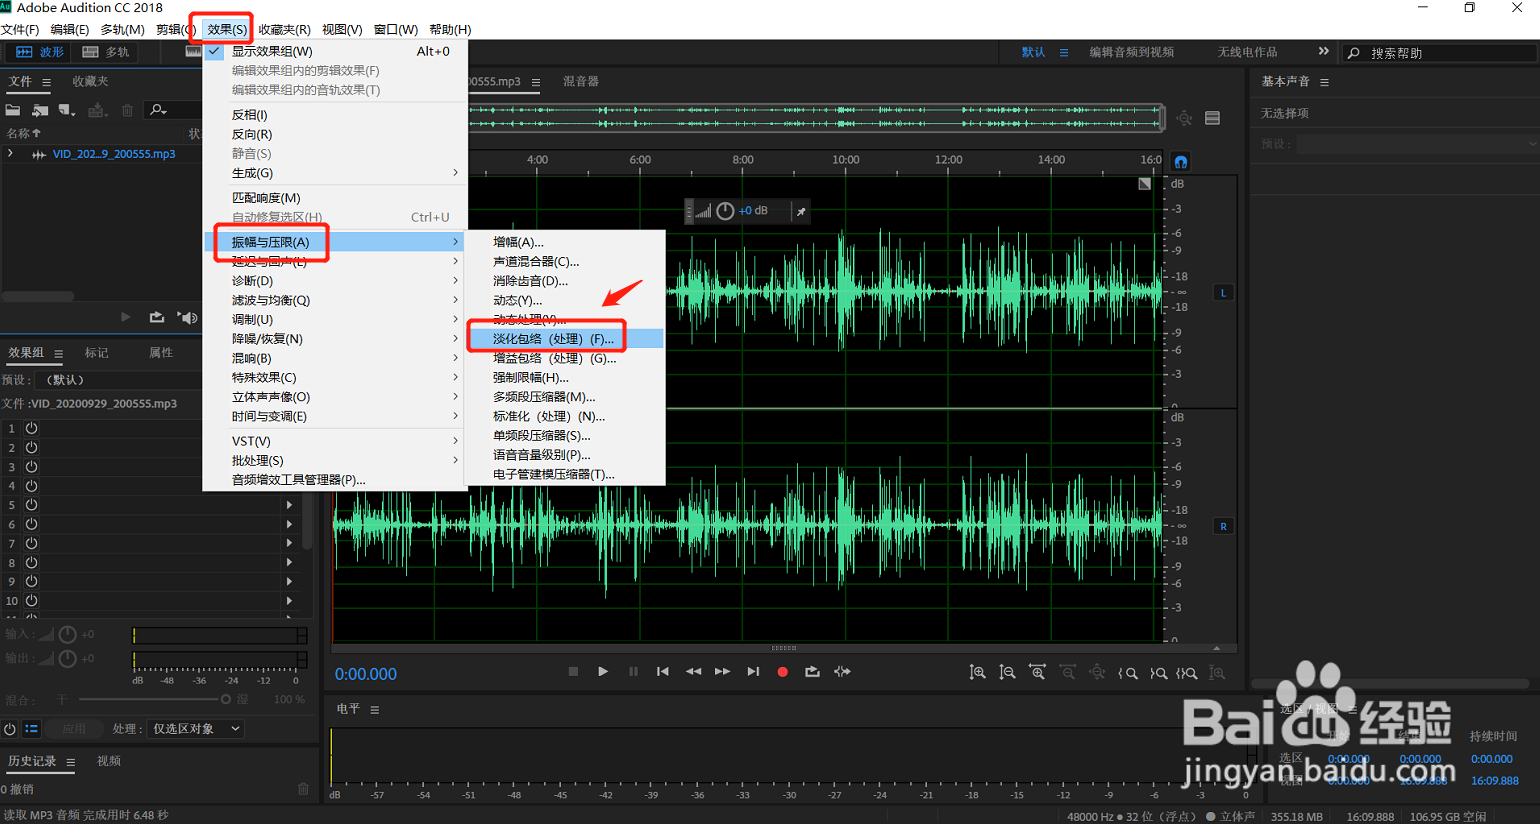Click the red record button

(x=783, y=672)
